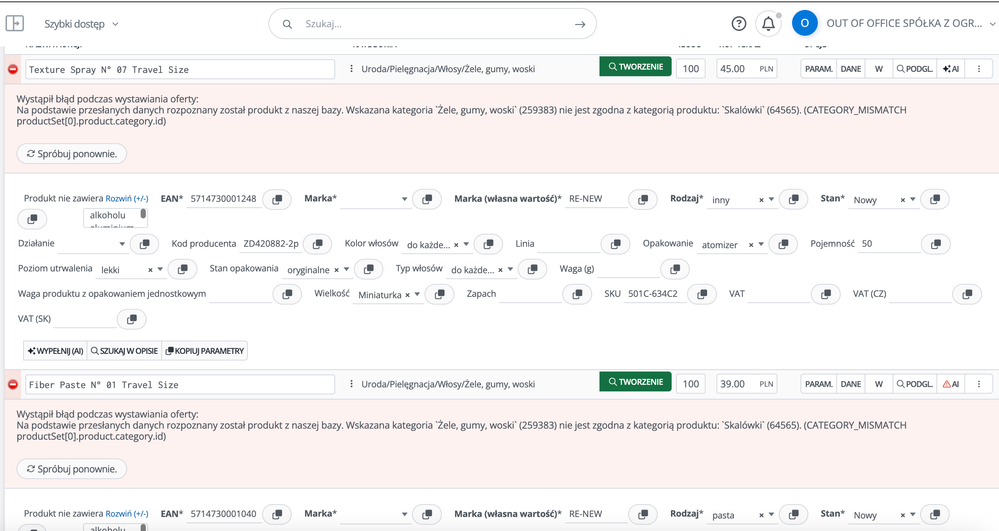Click the Texture Spray N° 07 title field

[180, 69]
